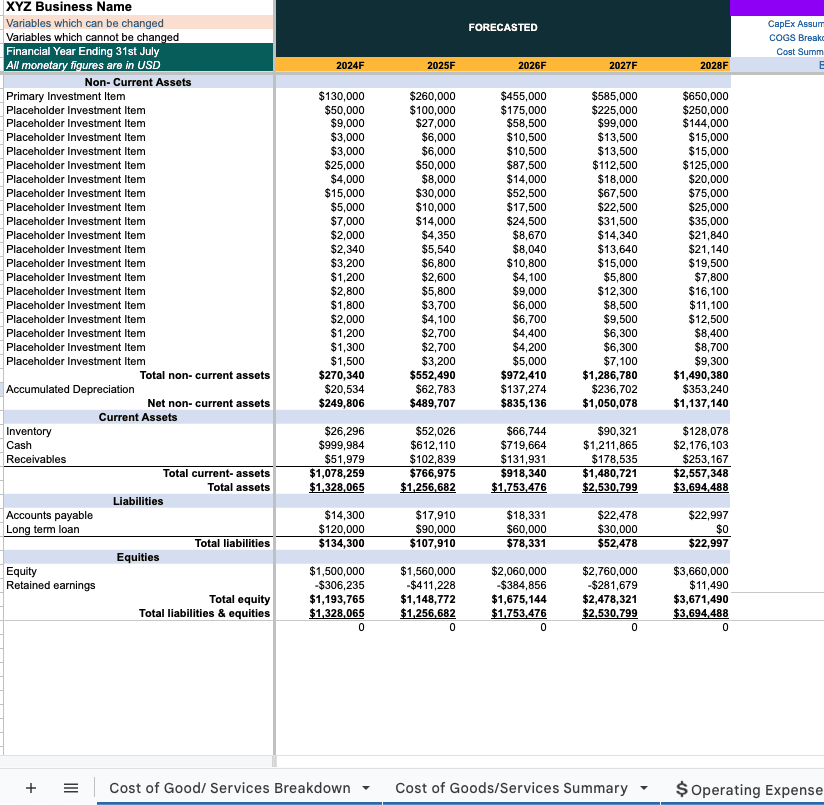Click the purple header cell at top right
The width and height of the screenshot is (824, 805).
[x=777, y=7]
